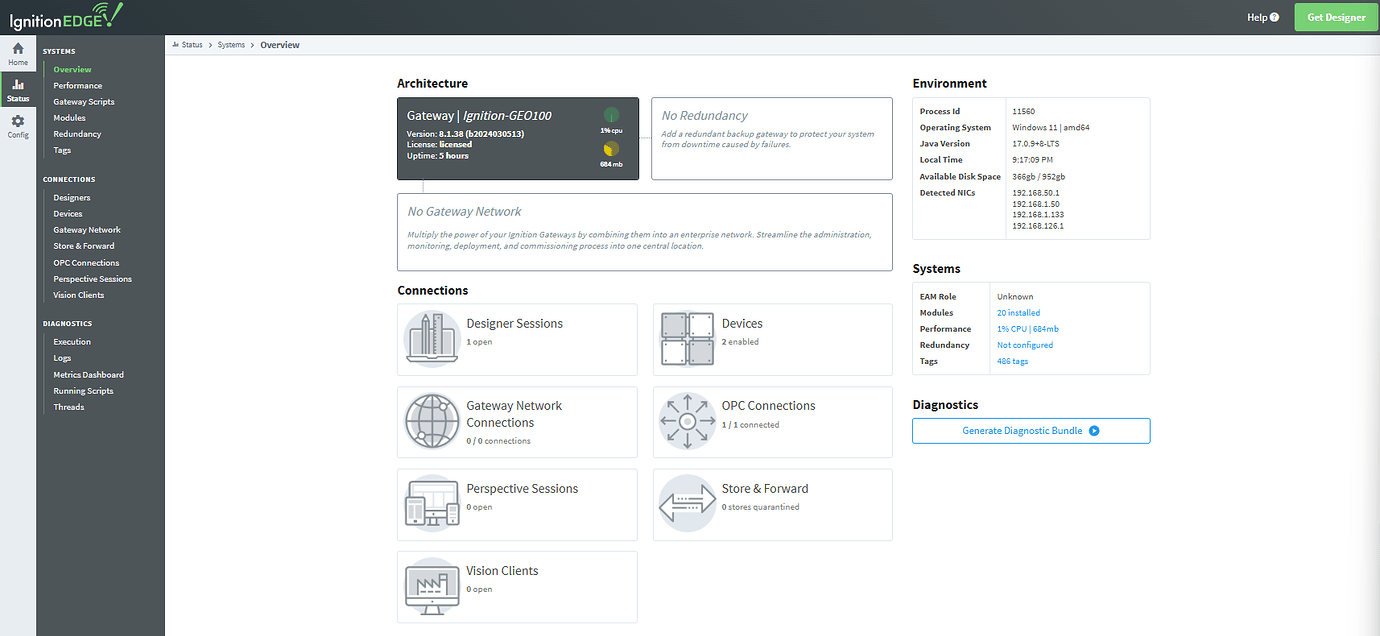1380x636 pixels.
Task: Open the Home page from the left sidebar
Action: [17, 55]
